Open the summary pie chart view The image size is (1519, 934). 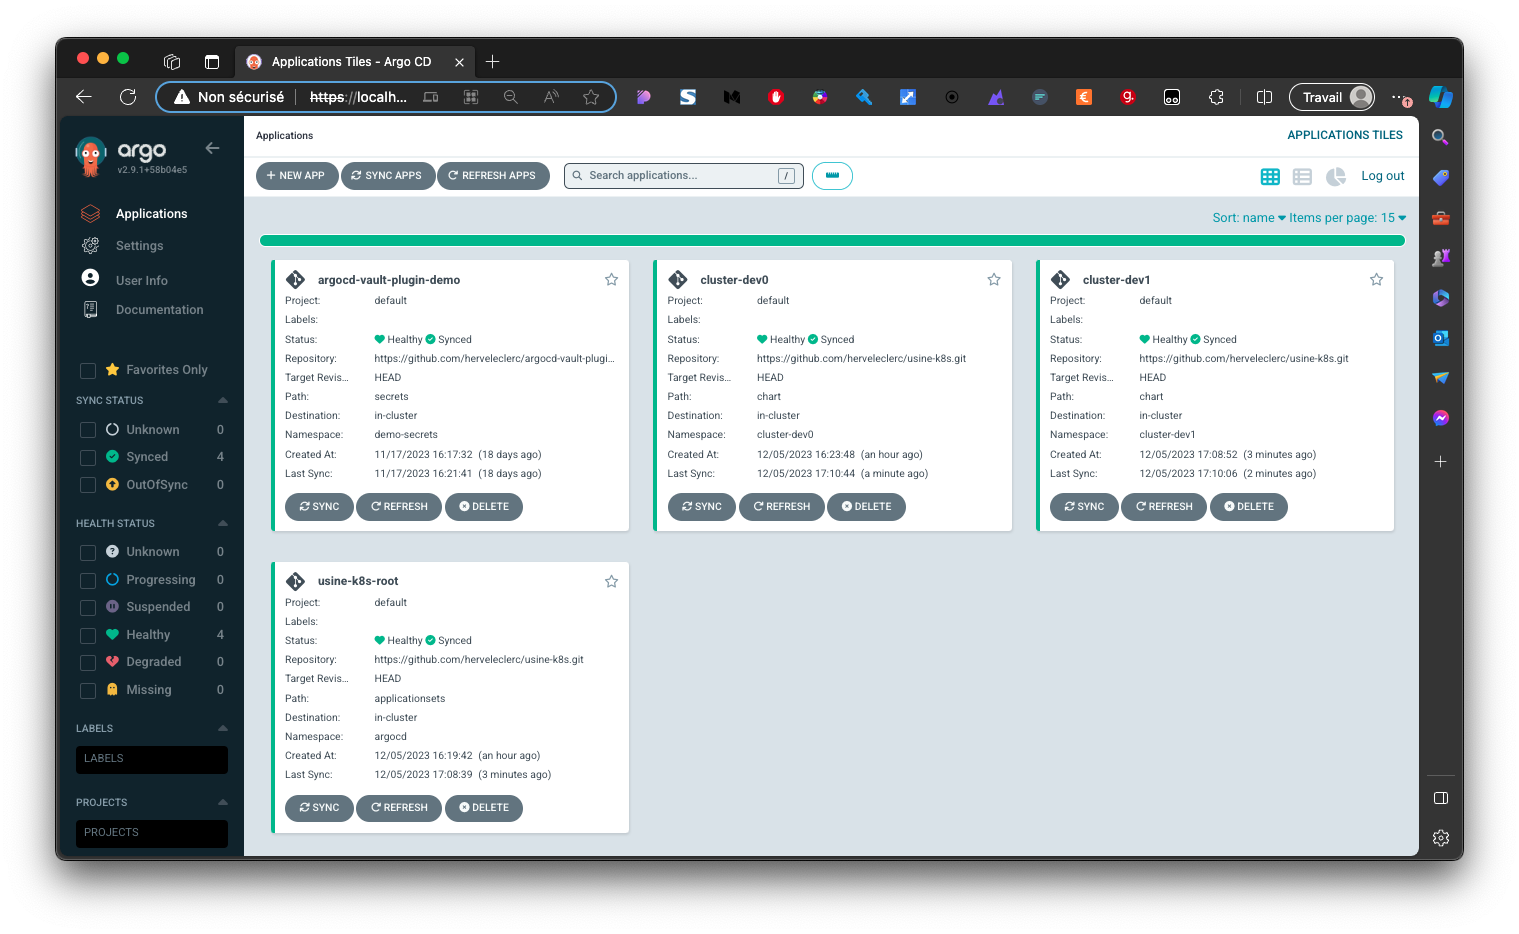point(1335,177)
